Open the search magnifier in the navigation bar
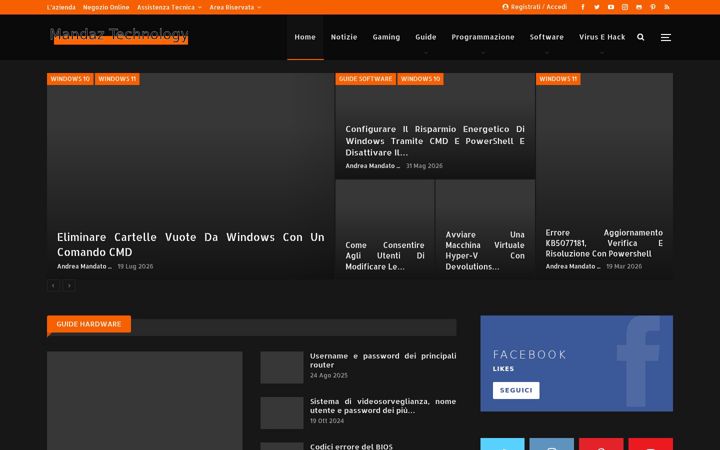Image resolution: width=720 pixels, height=450 pixels. (641, 37)
